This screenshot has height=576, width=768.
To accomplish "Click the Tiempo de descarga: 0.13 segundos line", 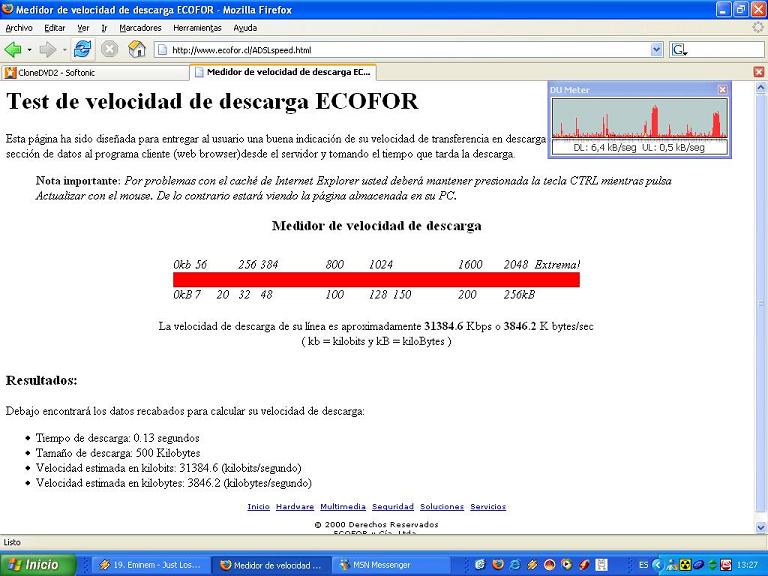I will (118, 438).
